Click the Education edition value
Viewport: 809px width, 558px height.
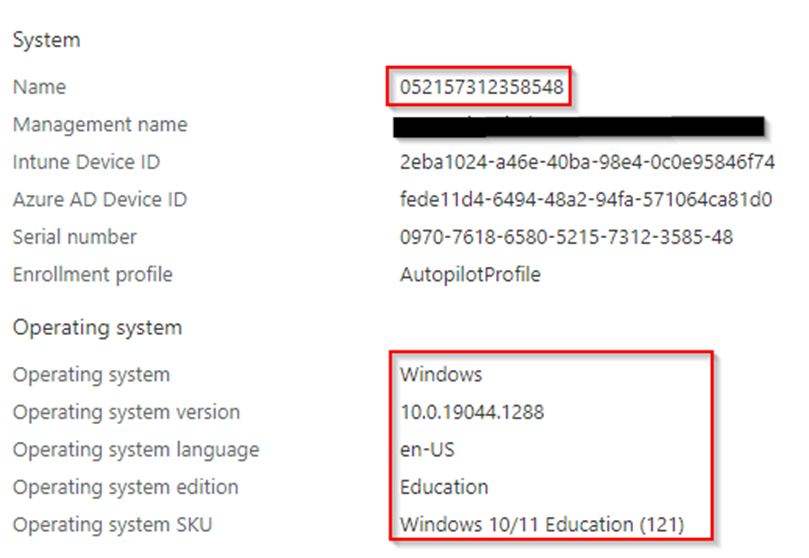click(444, 487)
